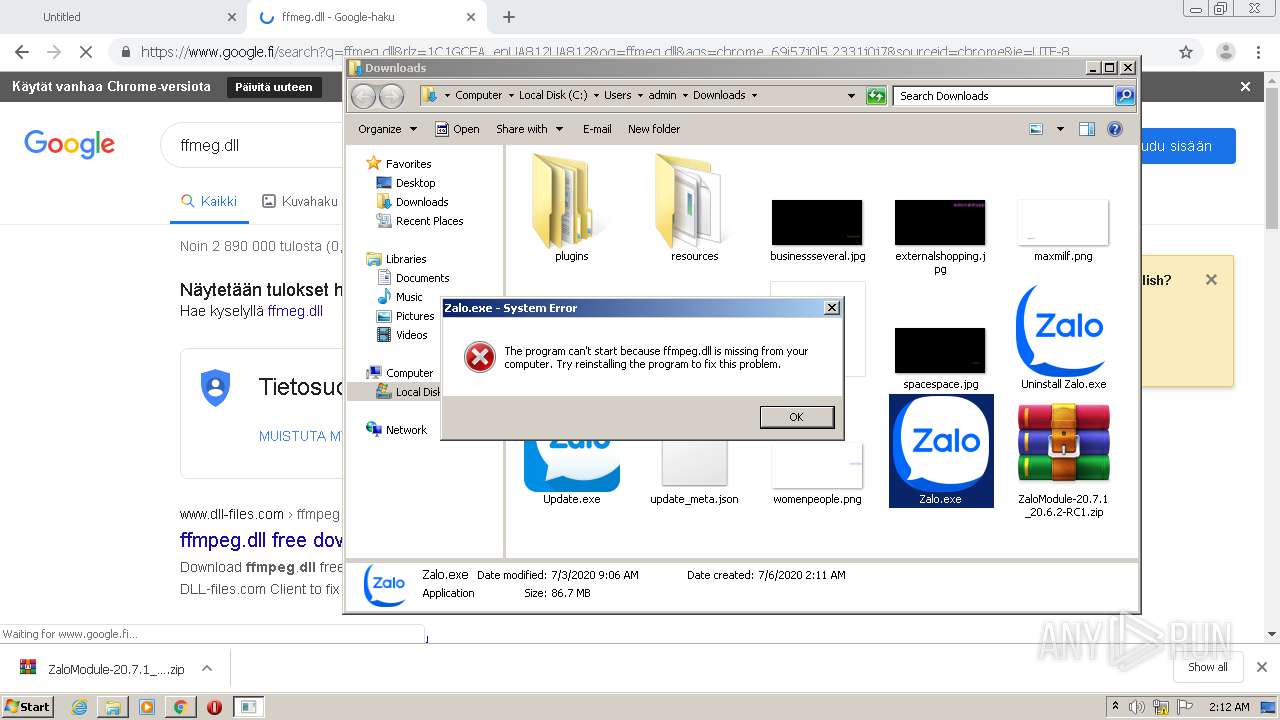Screen dimensions: 1280x720
Task: Select Libraries in navigation pane
Action: pos(397,259)
